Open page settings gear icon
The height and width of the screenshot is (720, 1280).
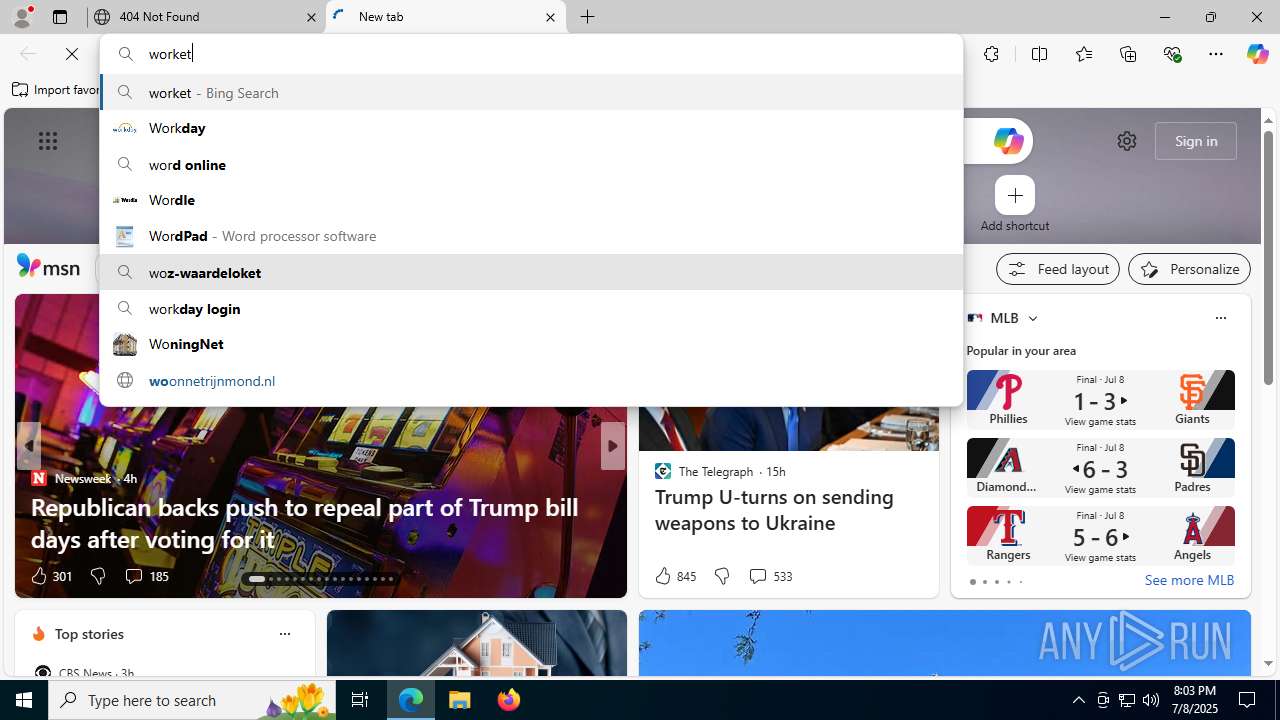pyautogui.click(x=1127, y=141)
